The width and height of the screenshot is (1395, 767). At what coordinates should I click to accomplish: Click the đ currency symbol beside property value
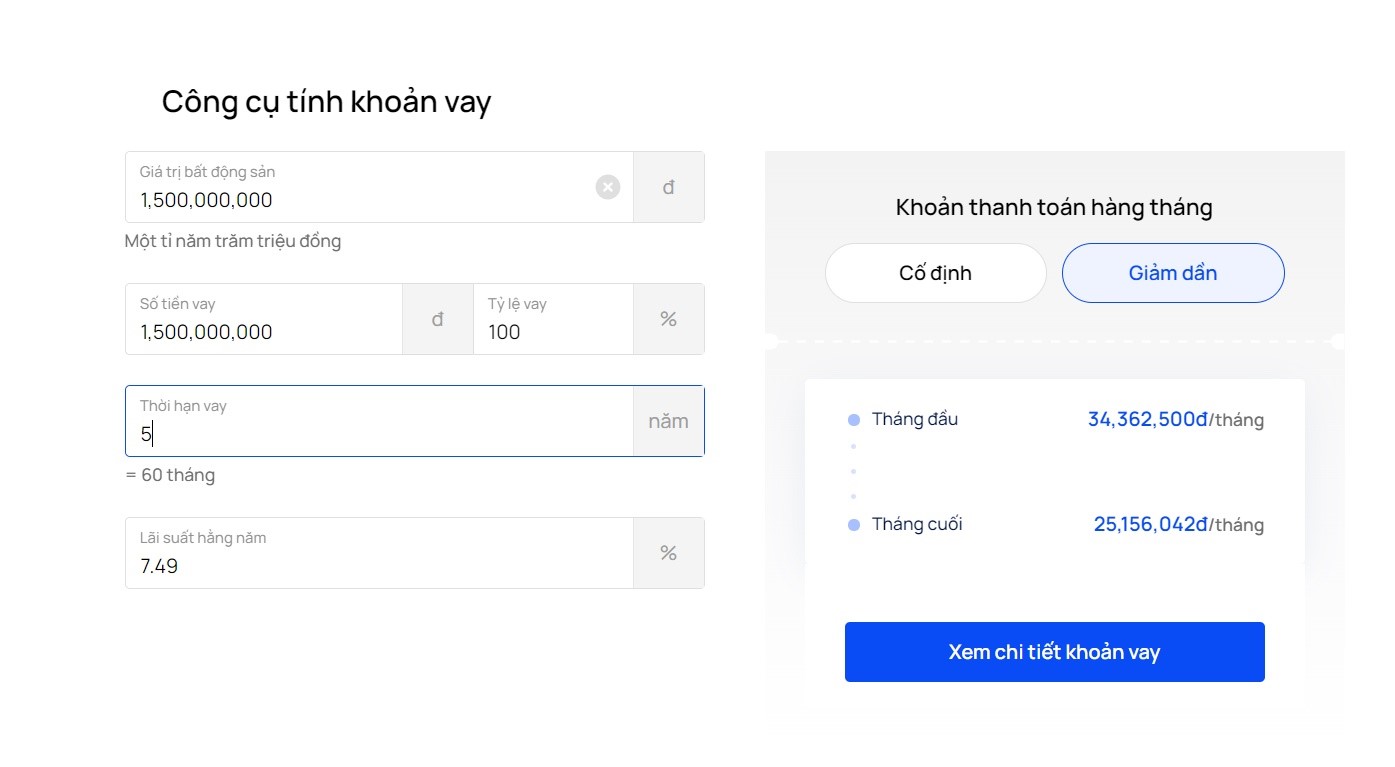pos(669,187)
